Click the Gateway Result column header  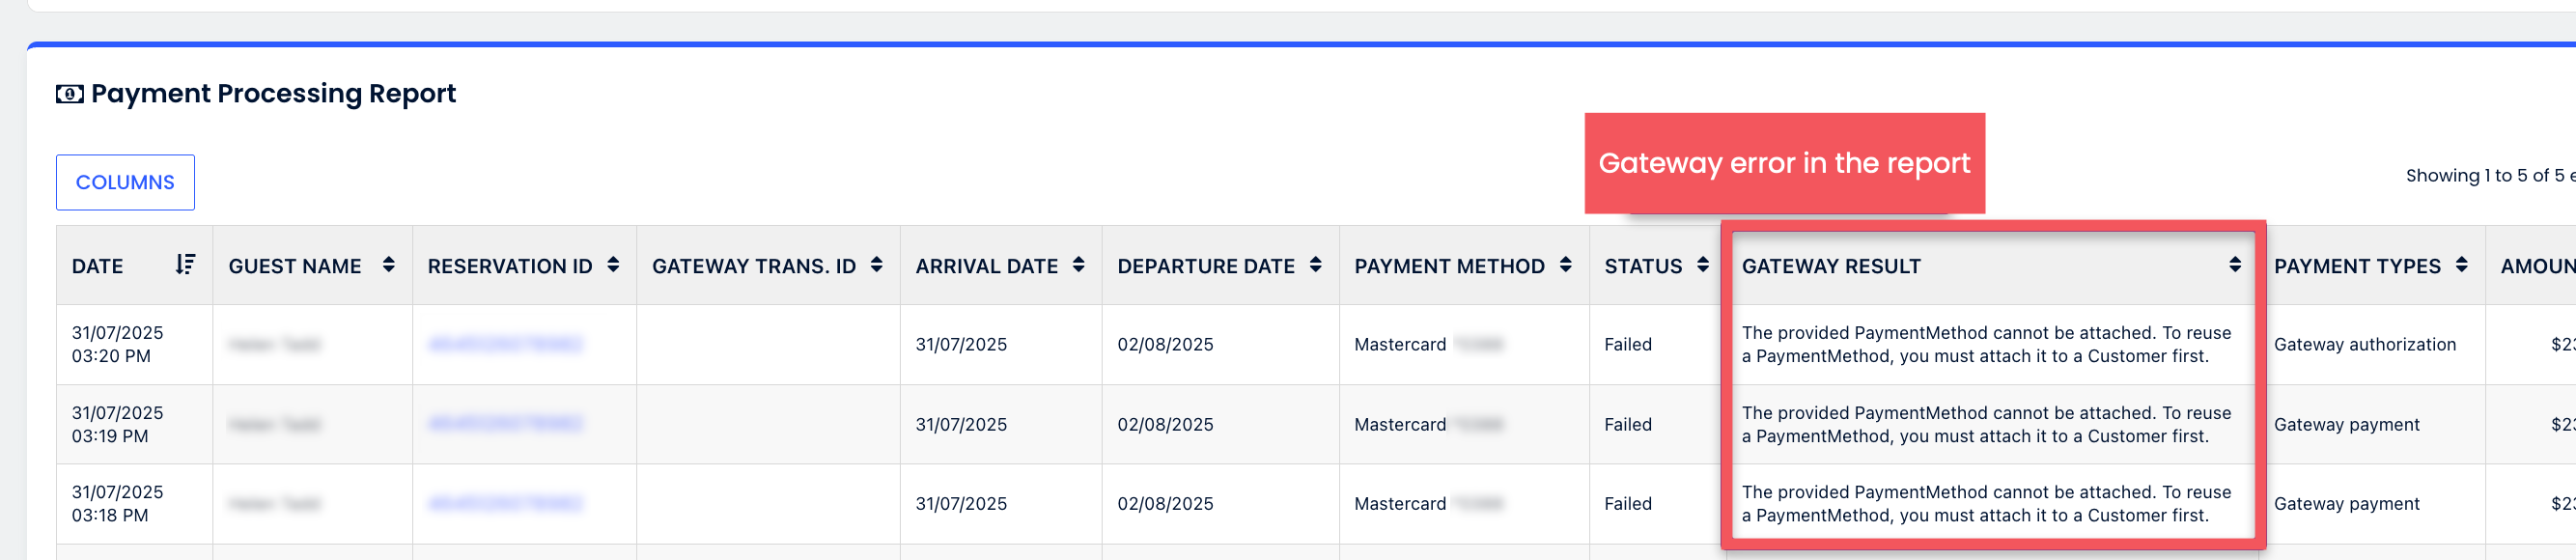pos(1831,266)
